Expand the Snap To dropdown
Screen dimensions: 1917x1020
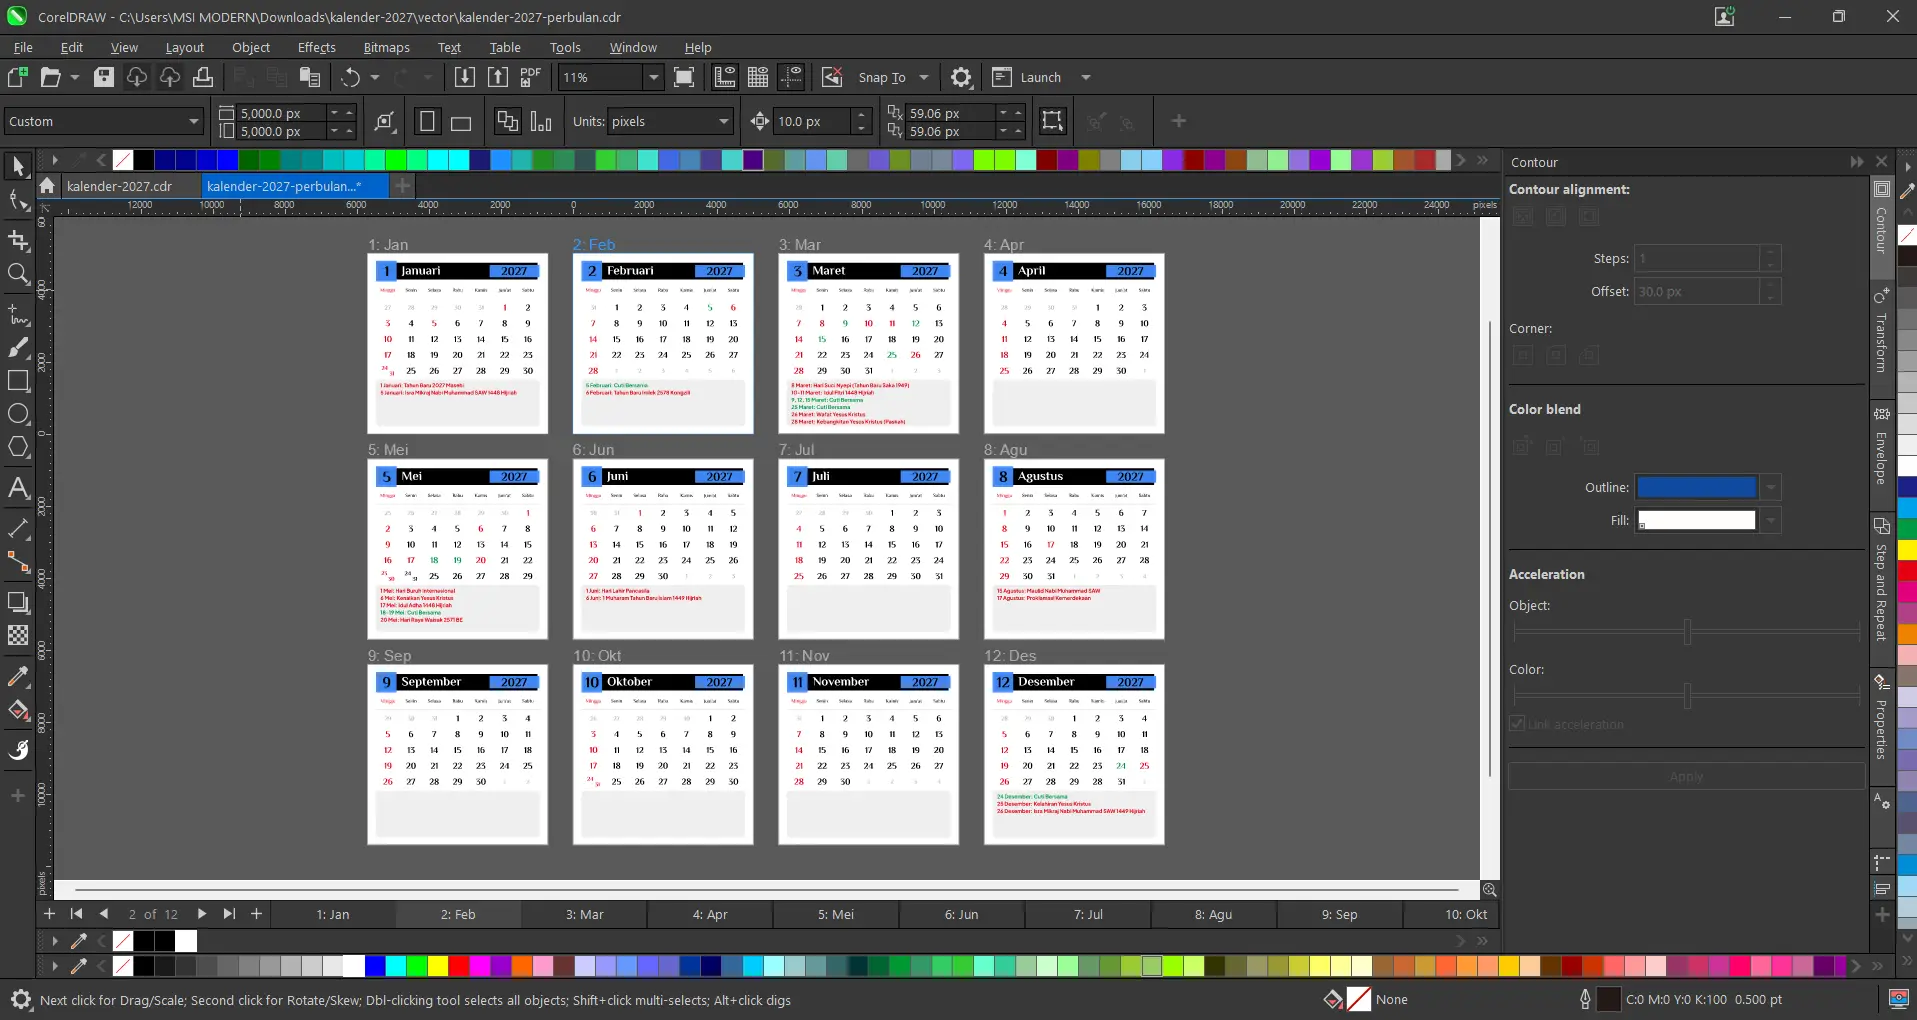pos(924,77)
